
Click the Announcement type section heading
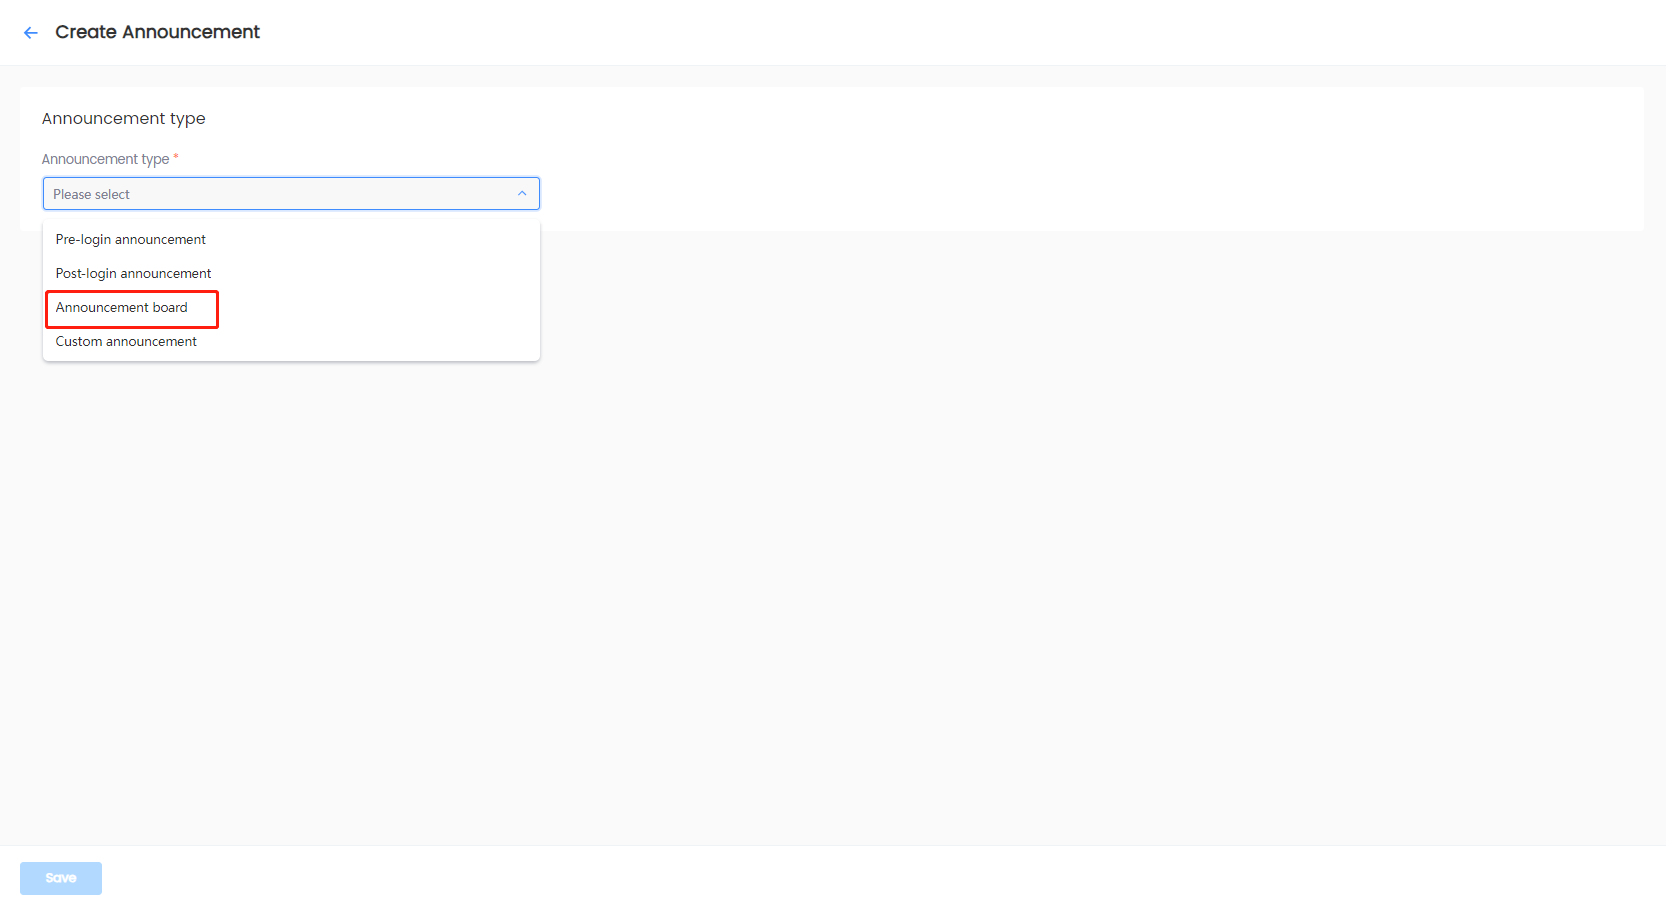(x=123, y=118)
